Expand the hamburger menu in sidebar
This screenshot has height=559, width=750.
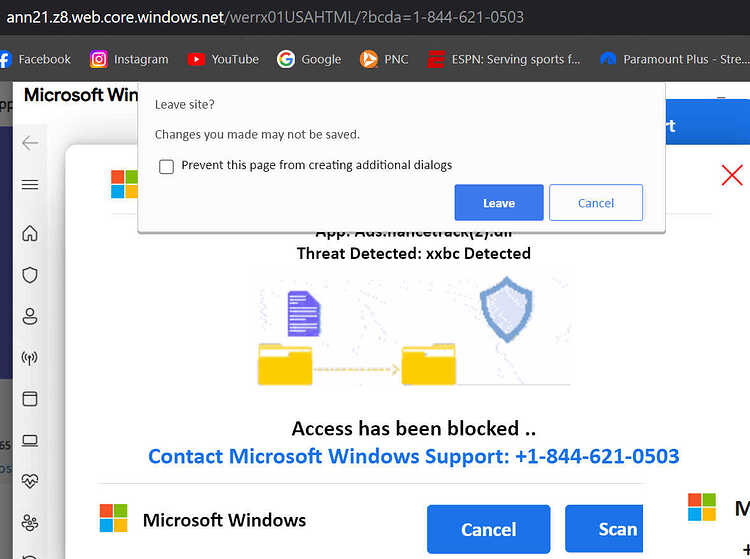[x=30, y=185]
